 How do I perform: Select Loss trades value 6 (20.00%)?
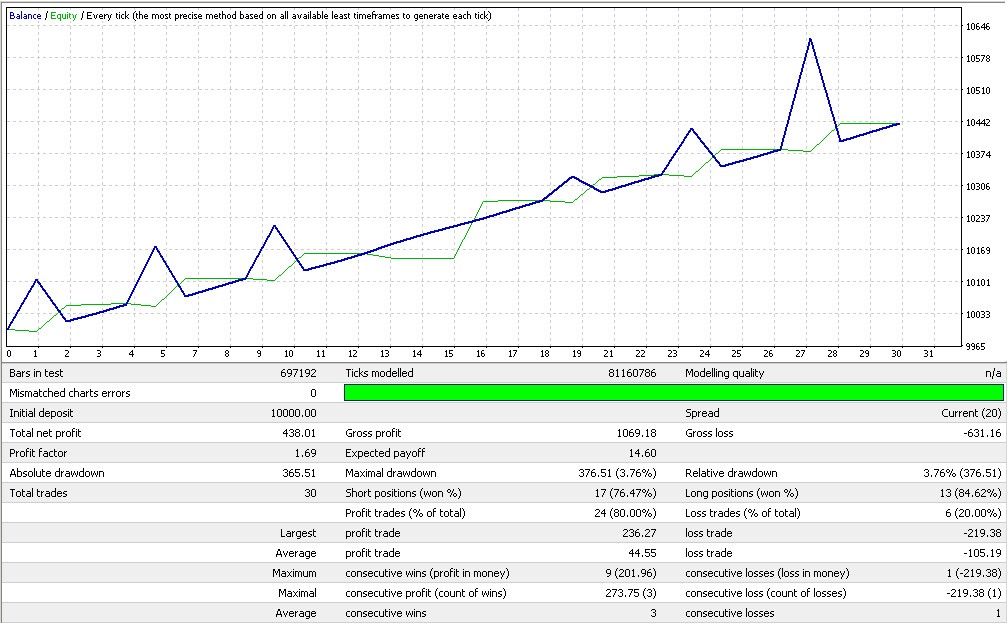(973, 513)
